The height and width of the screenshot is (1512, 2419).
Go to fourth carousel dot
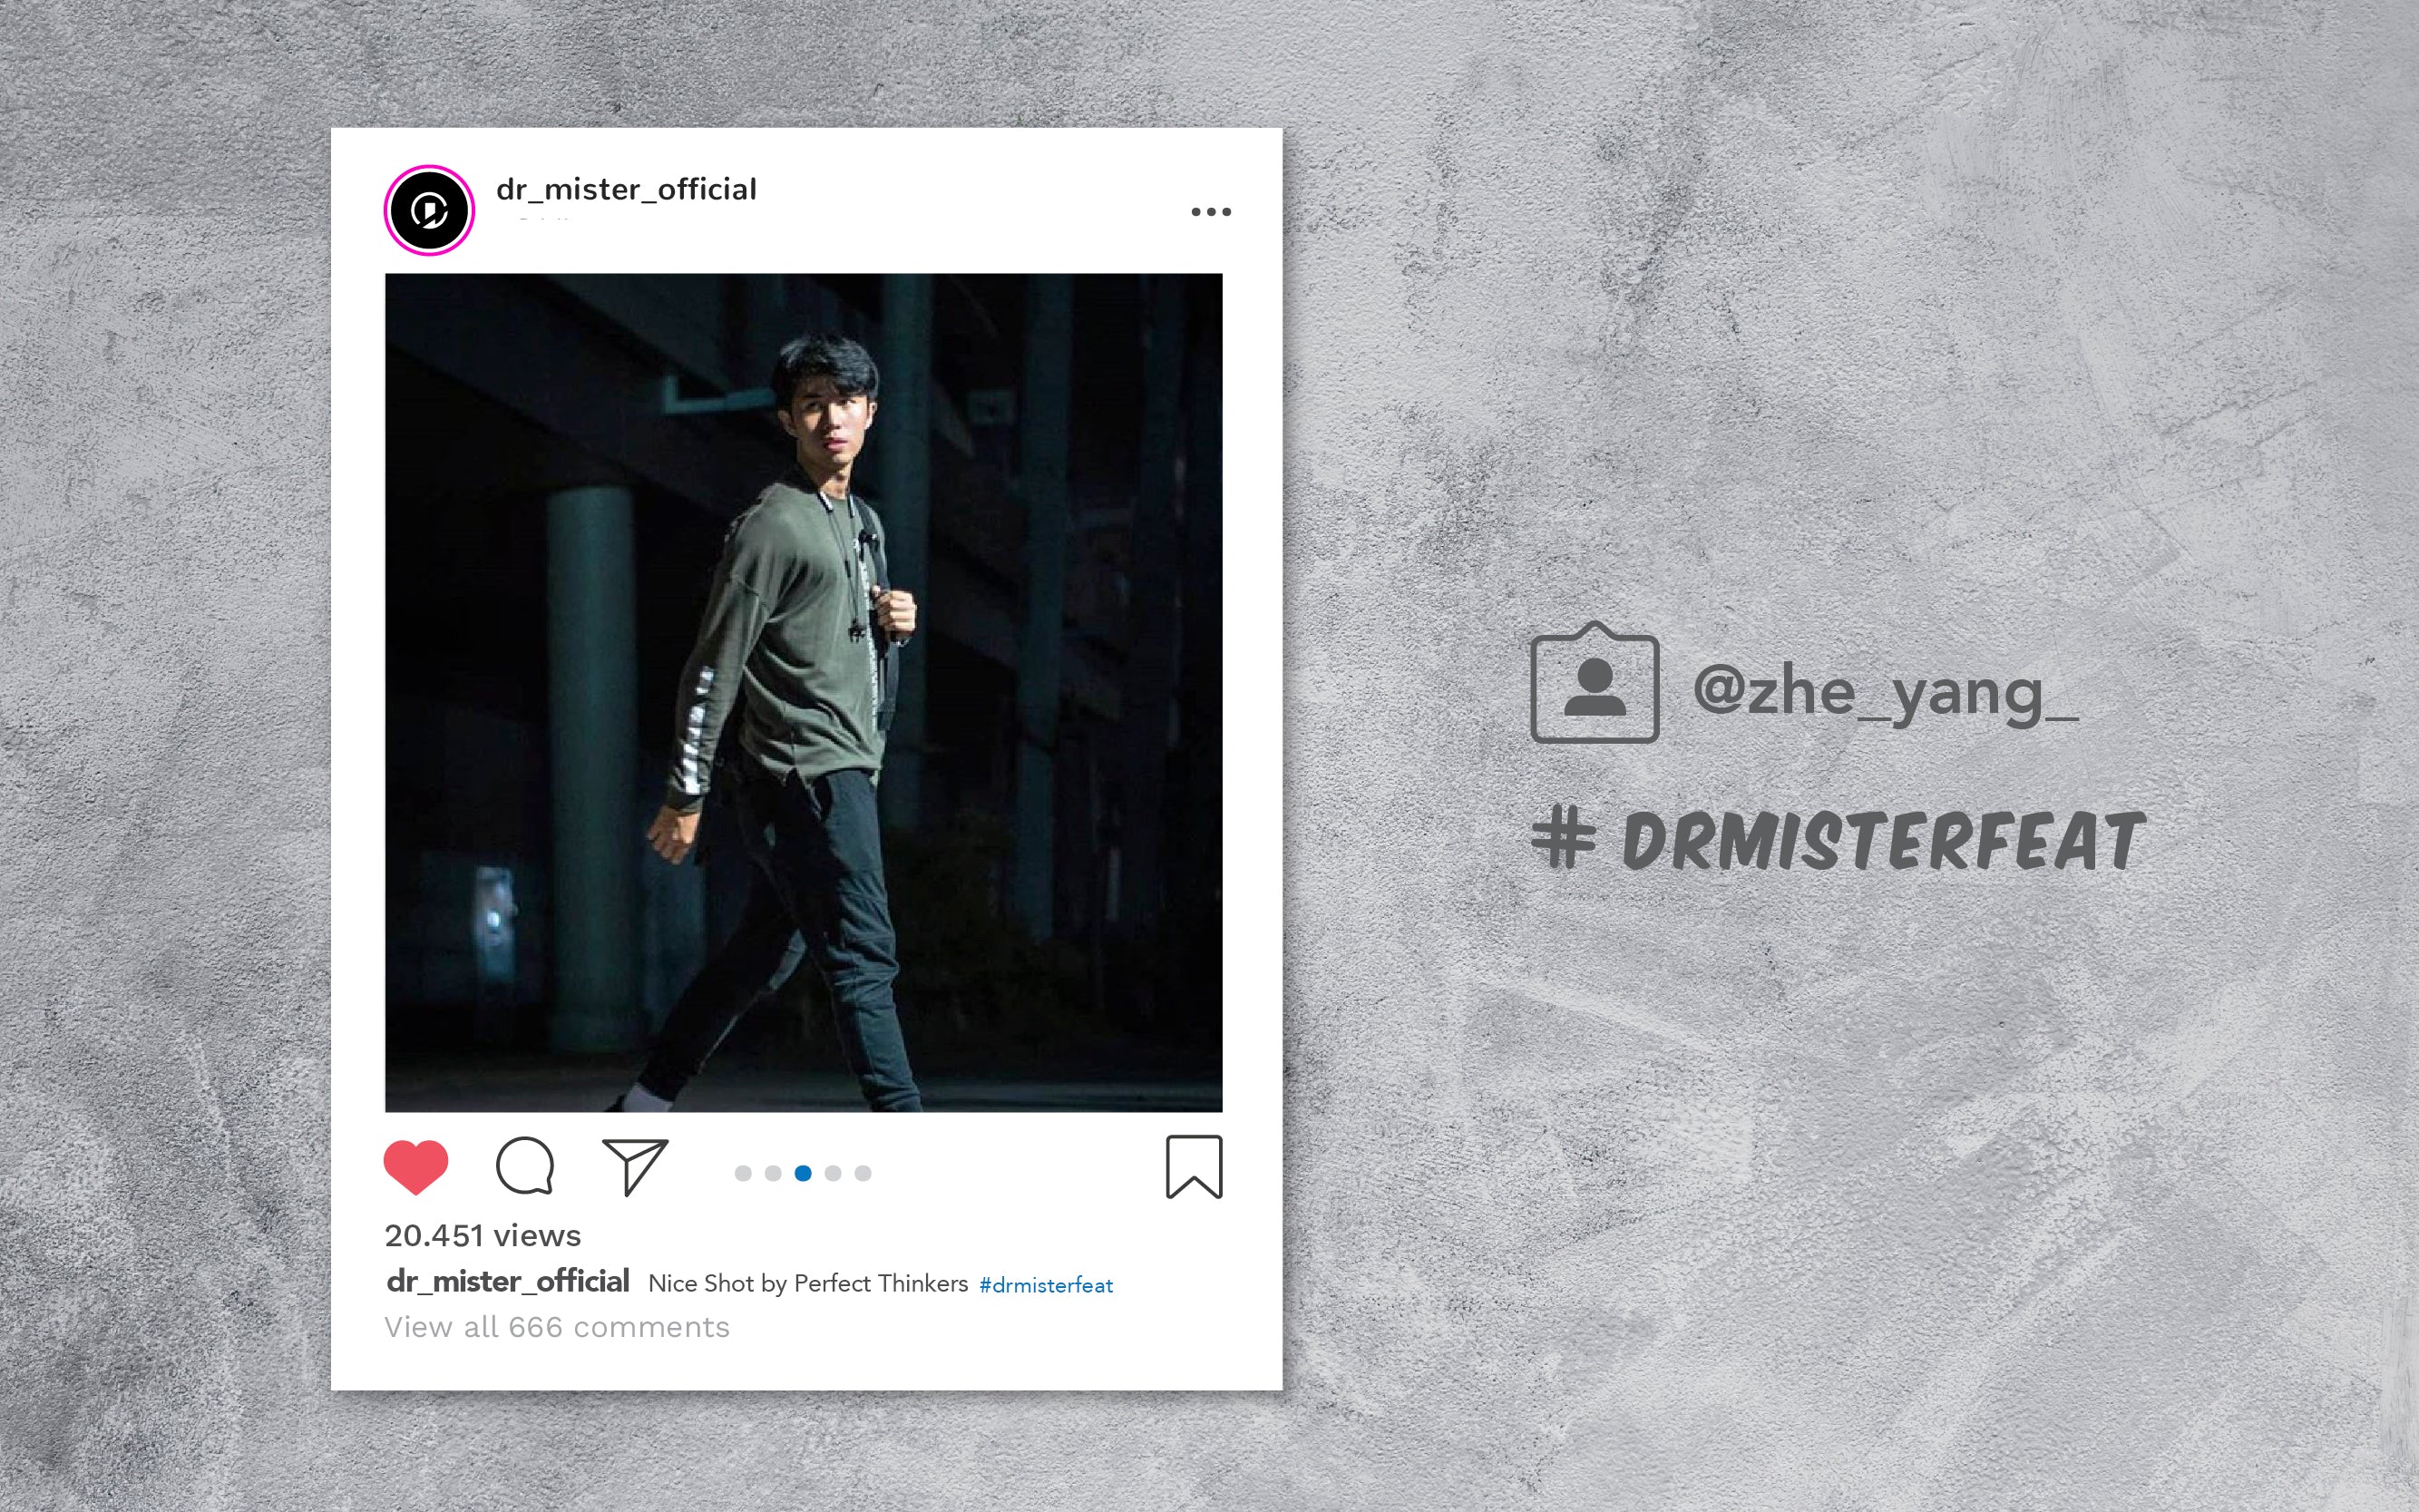pyautogui.click(x=833, y=1173)
